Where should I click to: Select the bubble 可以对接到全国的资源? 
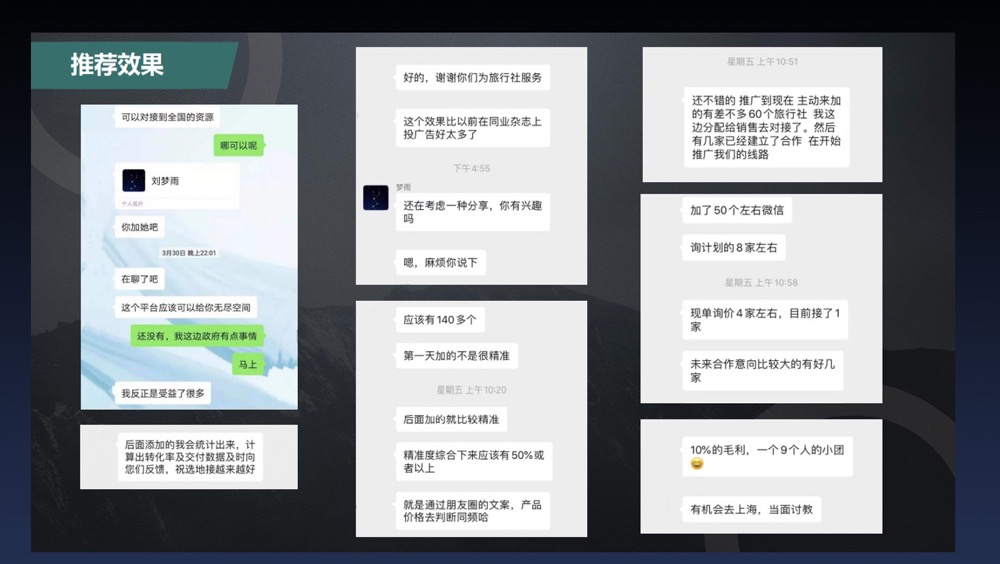[167, 117]
